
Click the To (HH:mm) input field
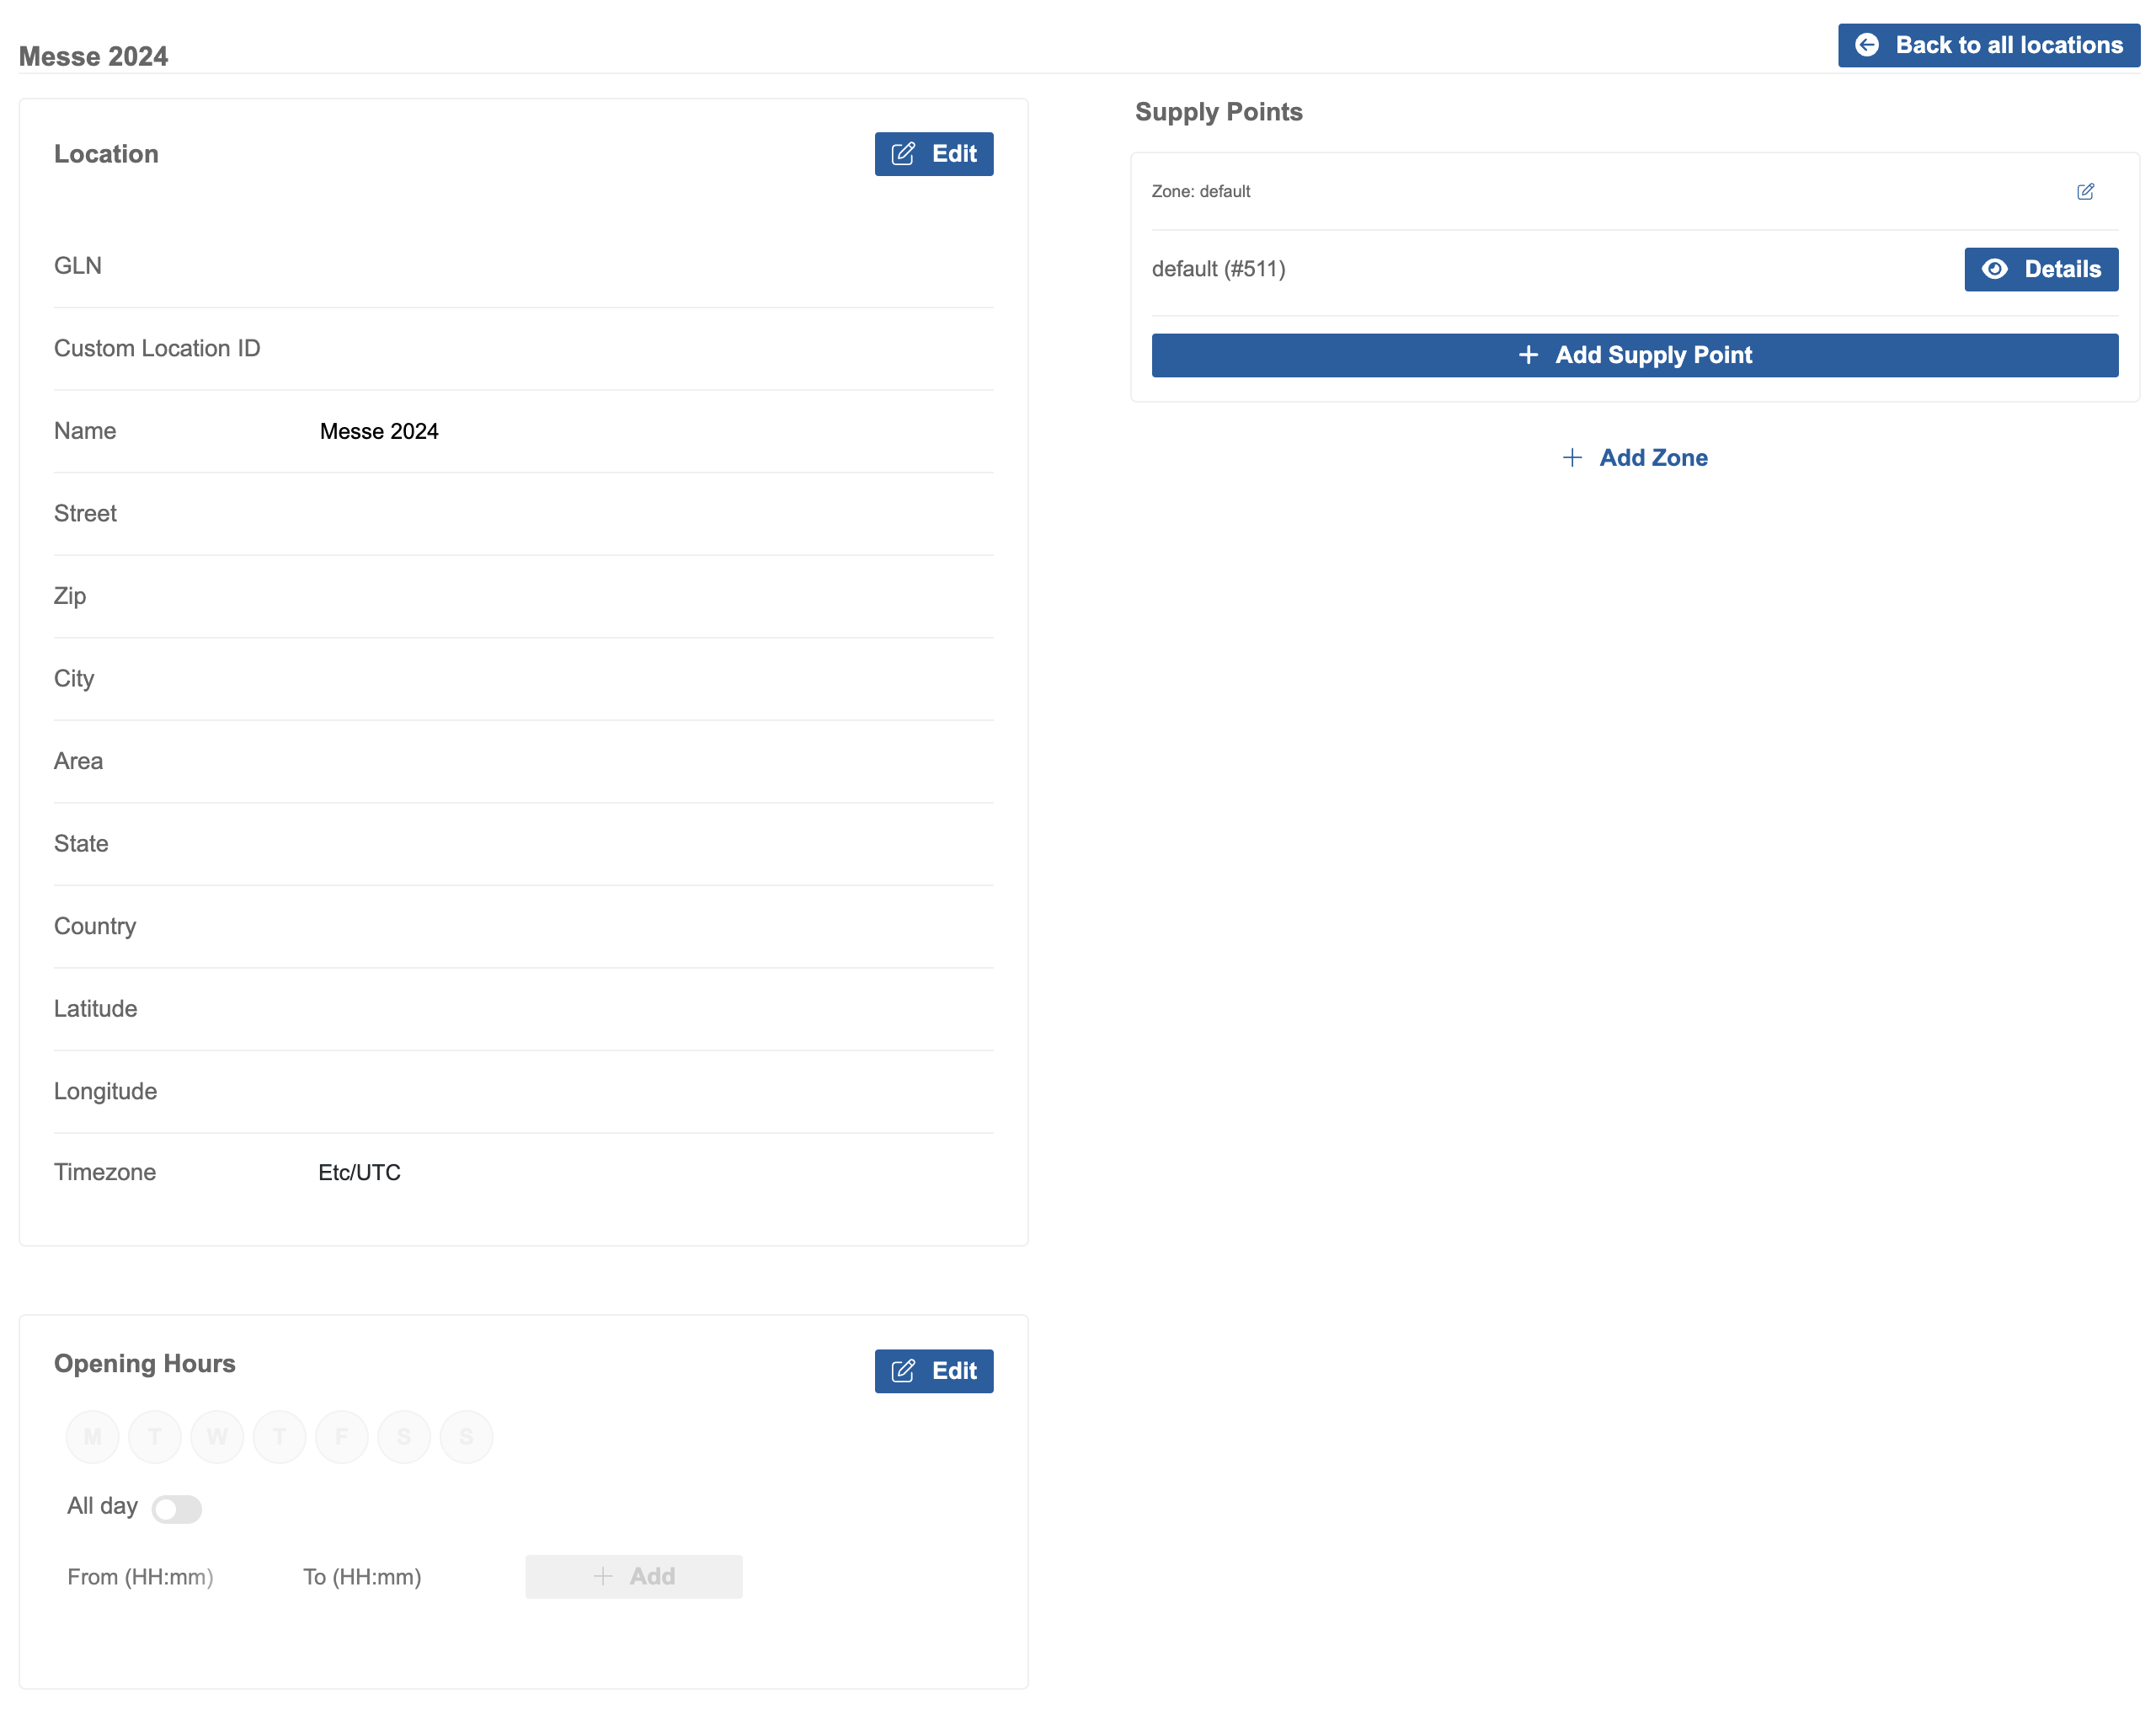pyautogui.click(x=362, y=1576)
